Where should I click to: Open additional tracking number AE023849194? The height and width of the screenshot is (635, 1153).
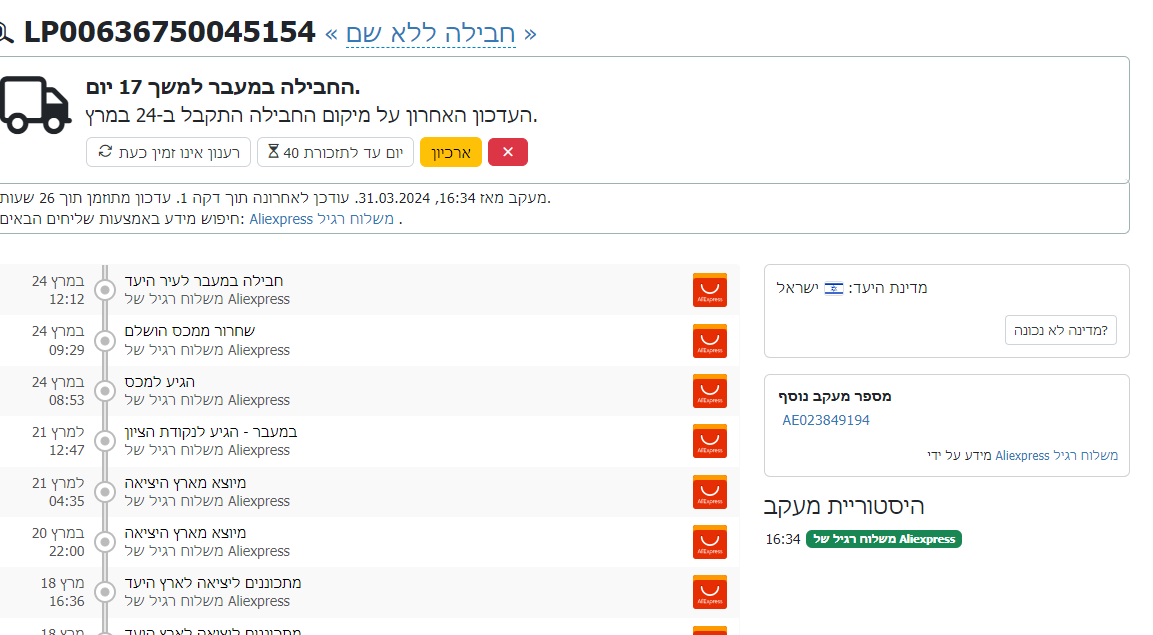coord(826,420)
